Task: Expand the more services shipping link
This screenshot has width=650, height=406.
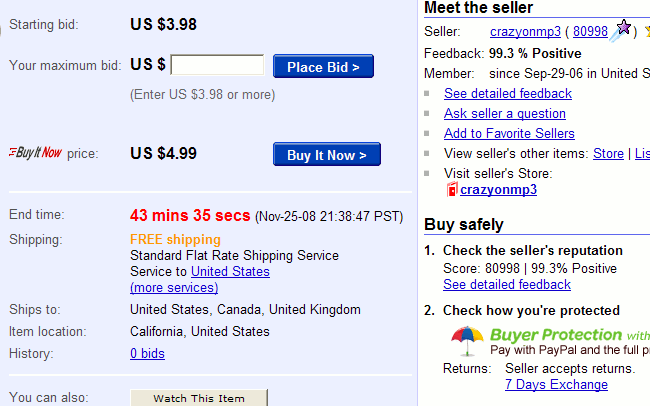Action: (174, 287)
